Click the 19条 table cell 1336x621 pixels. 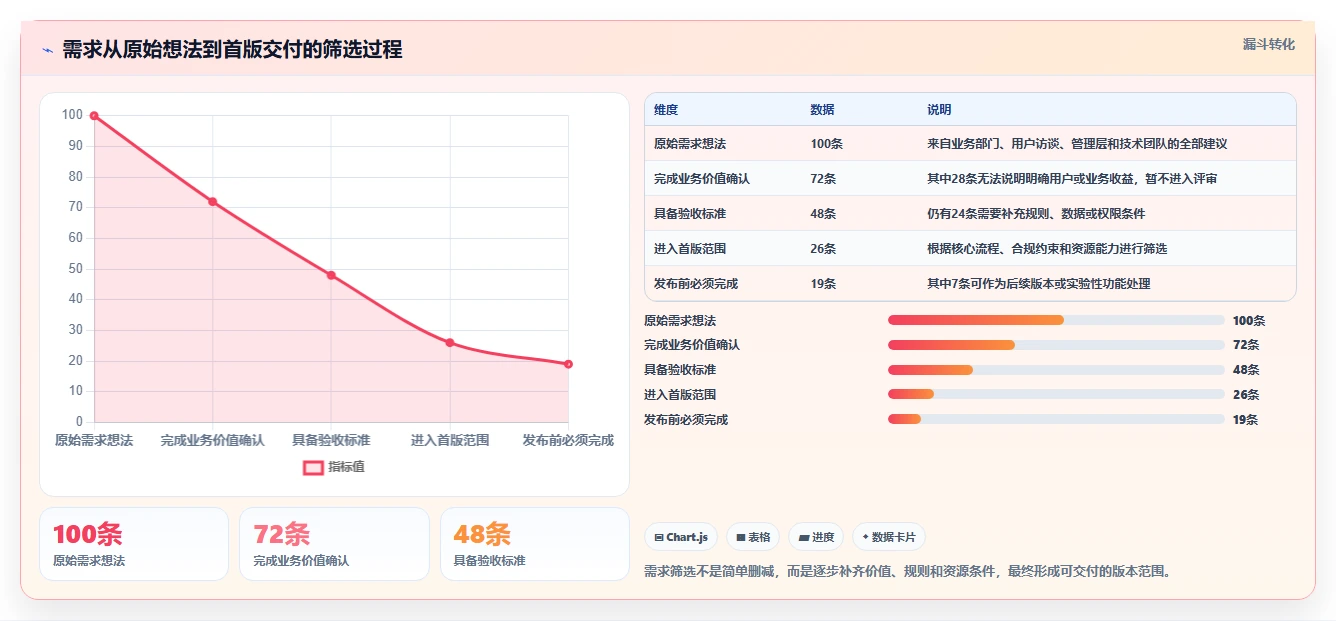(823, 284)
